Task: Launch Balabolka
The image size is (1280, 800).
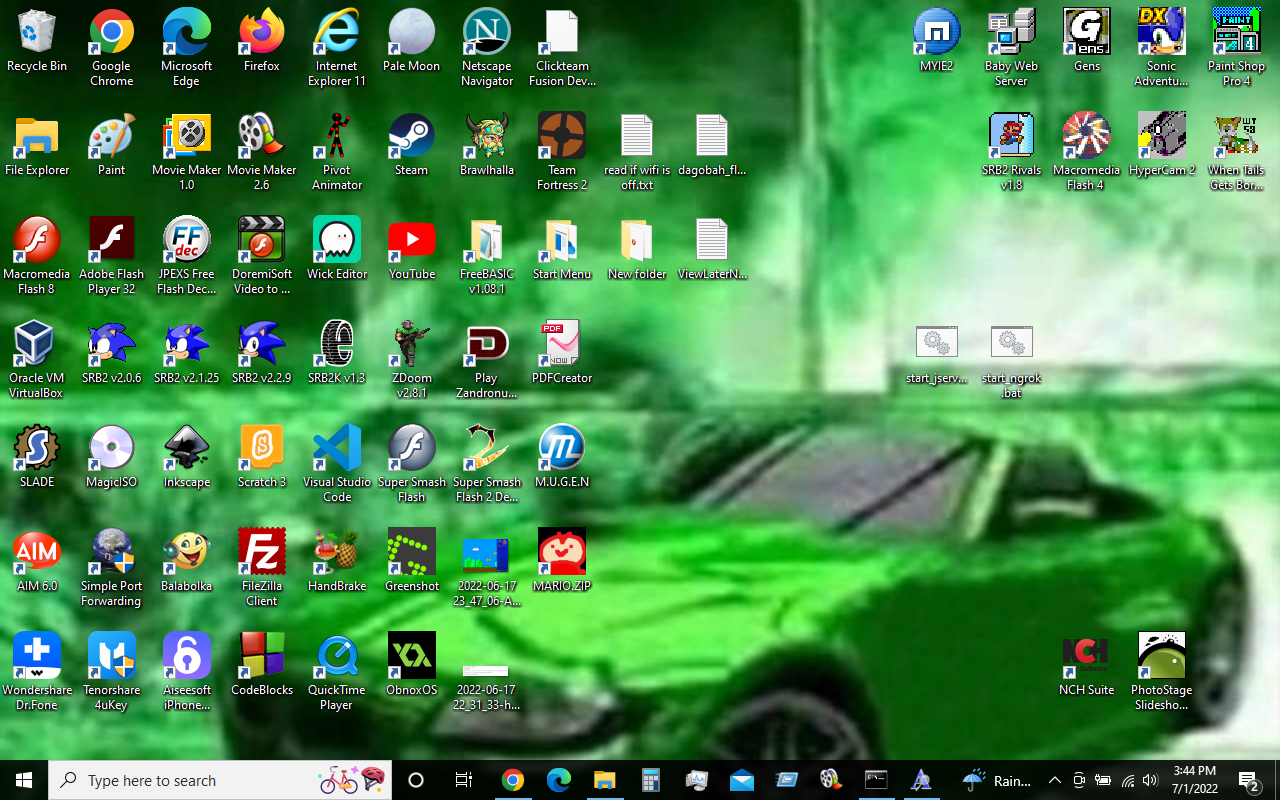Action: 187,560
